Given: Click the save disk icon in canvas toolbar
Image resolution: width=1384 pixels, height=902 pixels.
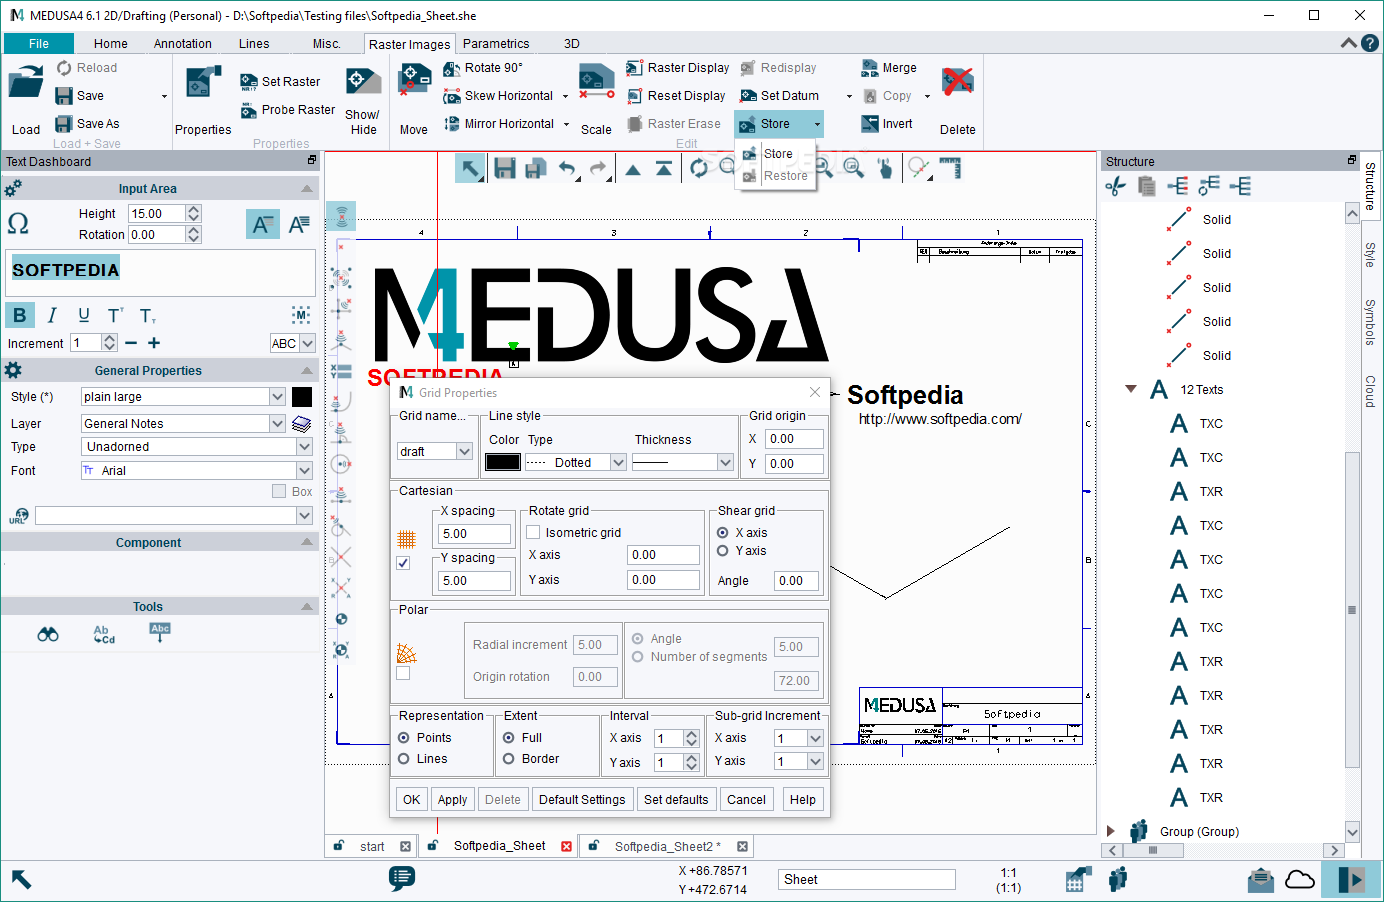Looking at the screenshot, I should 505,168.
